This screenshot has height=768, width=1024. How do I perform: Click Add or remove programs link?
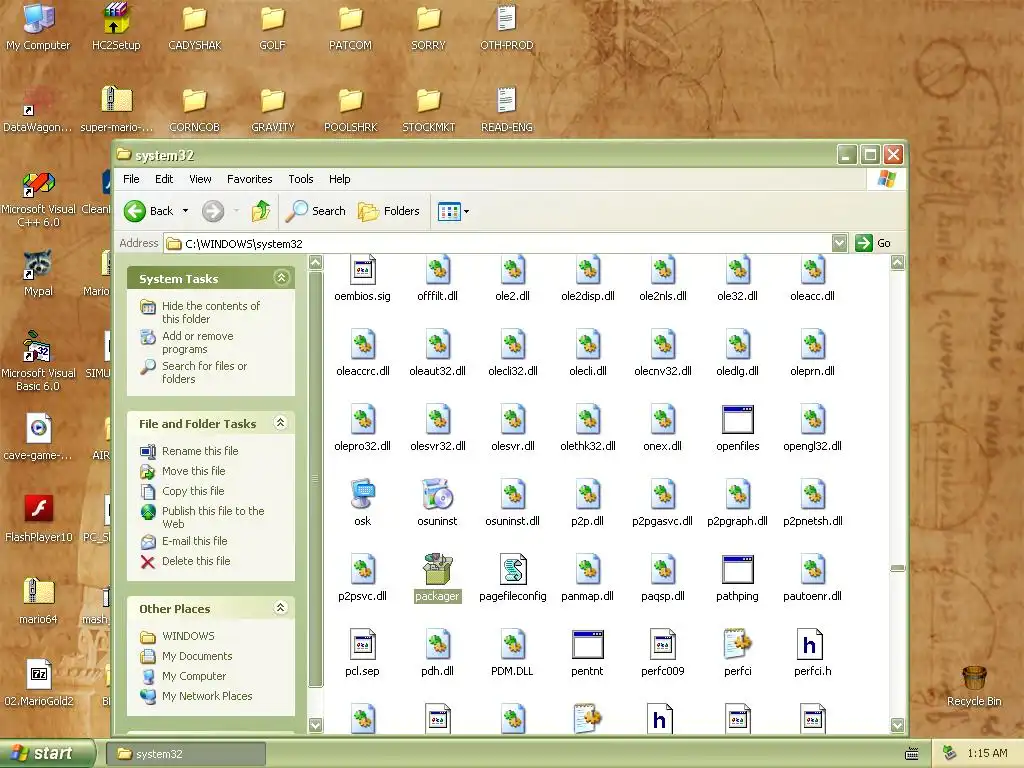pos(197,342)
